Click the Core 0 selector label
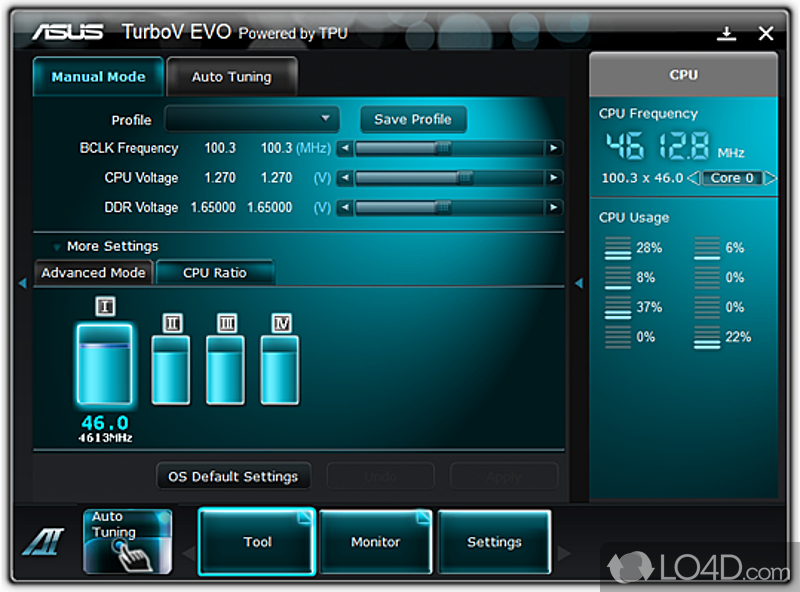Image resolution: width=800 pixels, height=592 pixels. point(732,178)
